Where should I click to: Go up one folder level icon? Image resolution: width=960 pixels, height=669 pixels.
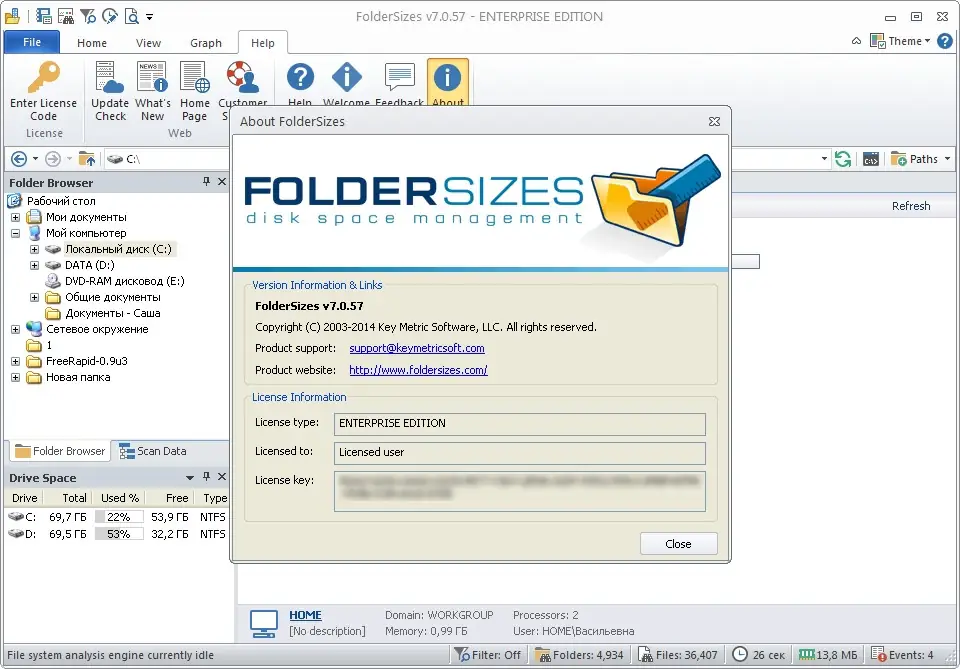(x=87, y=159)
